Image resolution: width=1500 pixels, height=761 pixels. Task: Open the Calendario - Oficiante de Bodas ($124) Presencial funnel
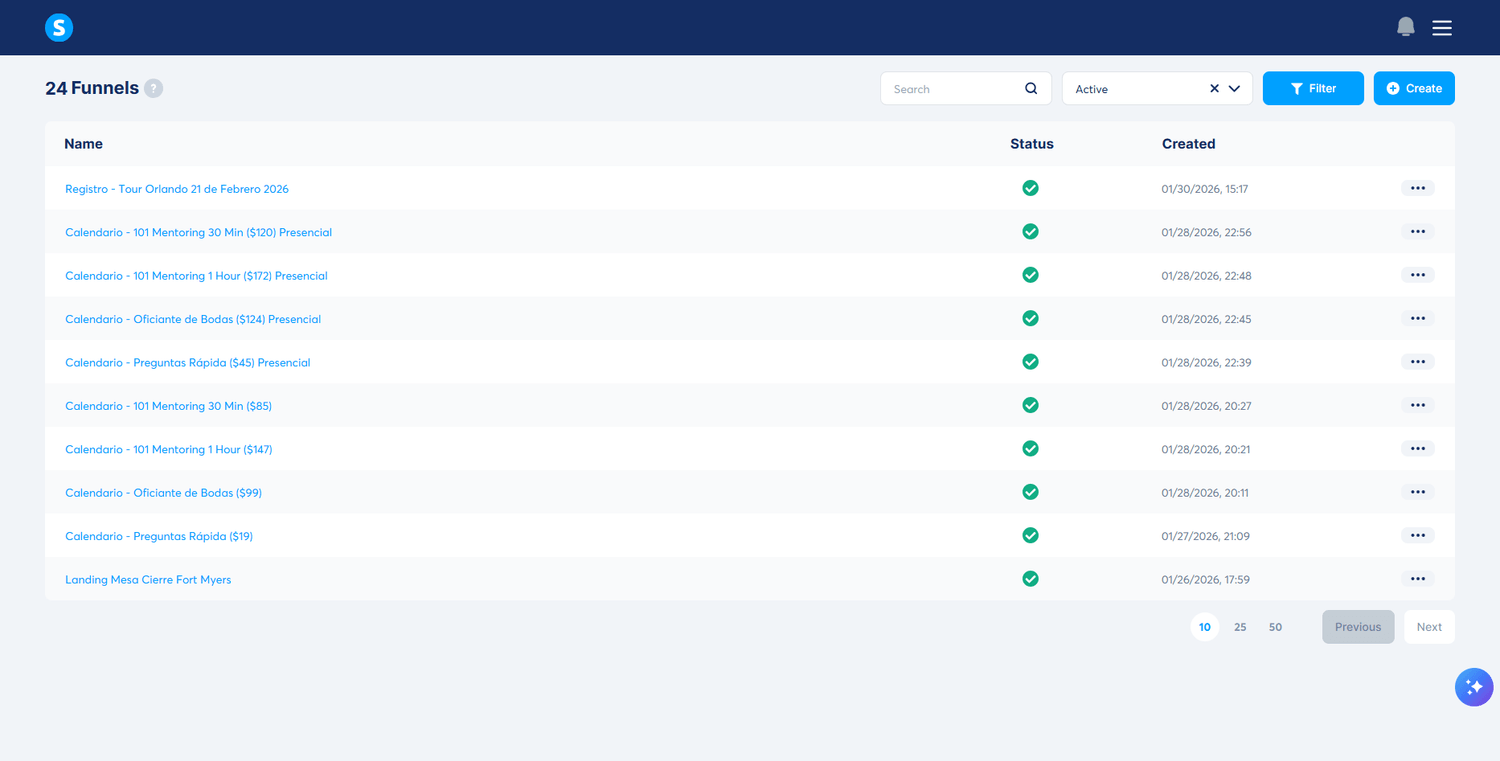click(x=193, y=318)
